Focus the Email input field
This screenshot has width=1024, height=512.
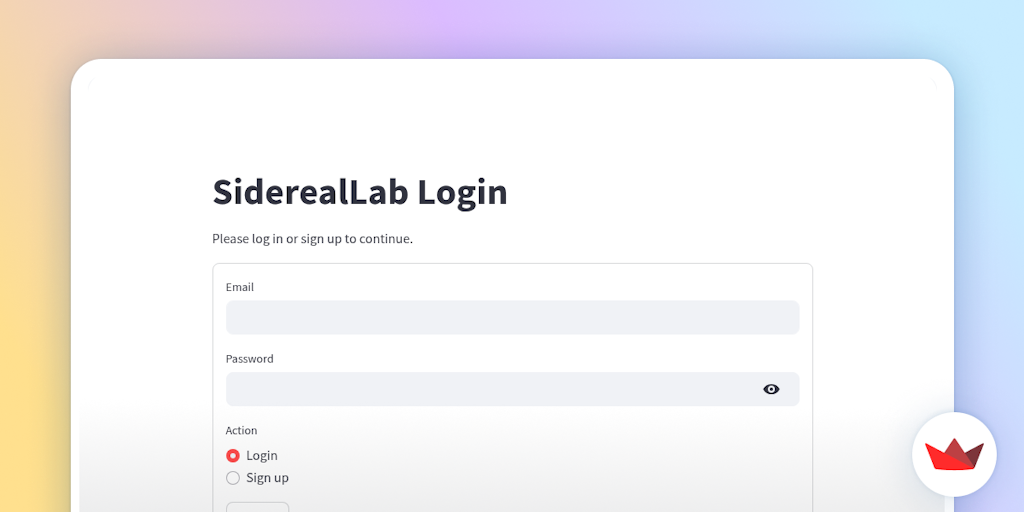coord(512,318)
